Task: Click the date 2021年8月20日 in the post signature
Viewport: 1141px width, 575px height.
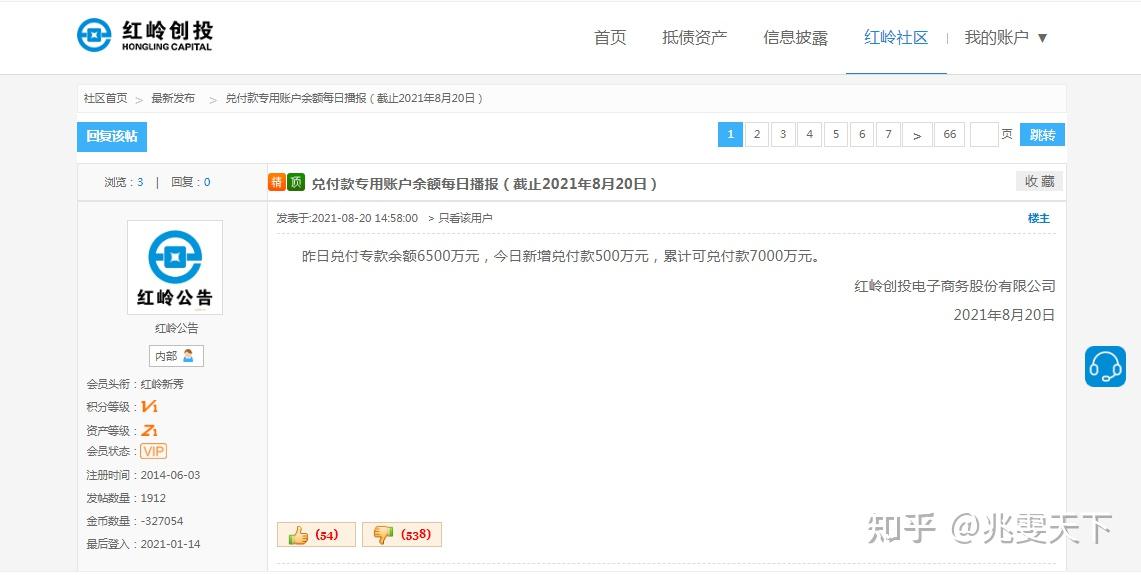Action: [x=1004, y=314]
